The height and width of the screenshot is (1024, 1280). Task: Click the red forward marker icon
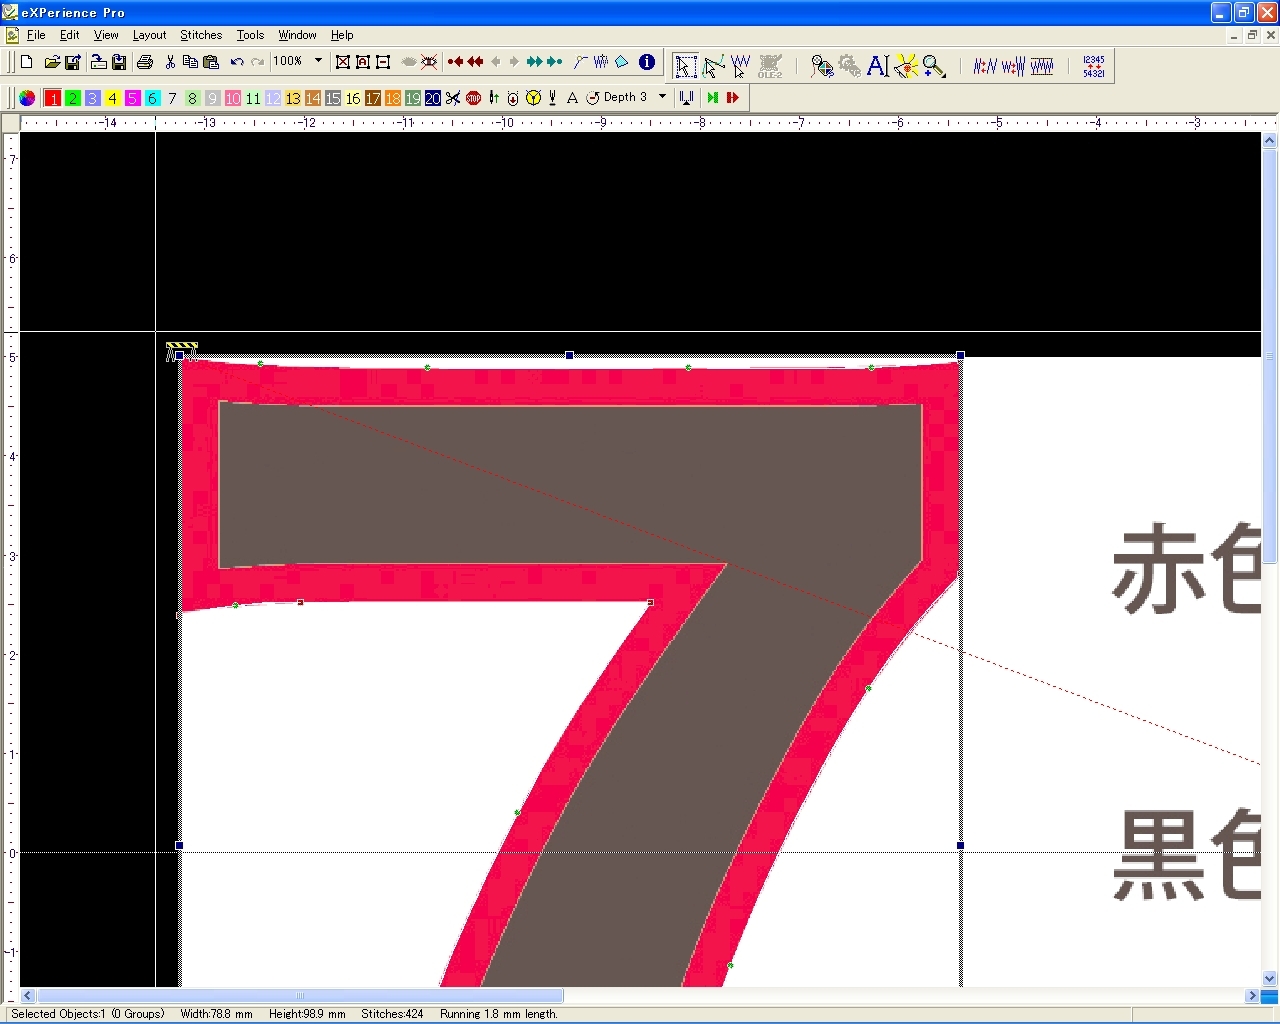732,98
